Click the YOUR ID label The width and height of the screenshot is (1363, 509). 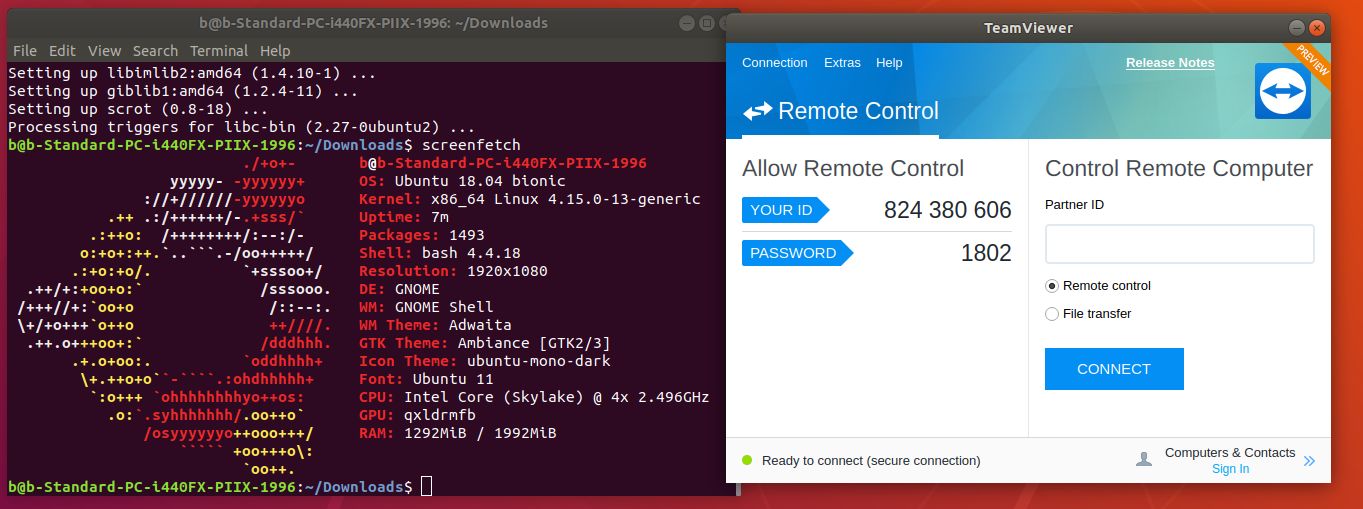(786, 210)
